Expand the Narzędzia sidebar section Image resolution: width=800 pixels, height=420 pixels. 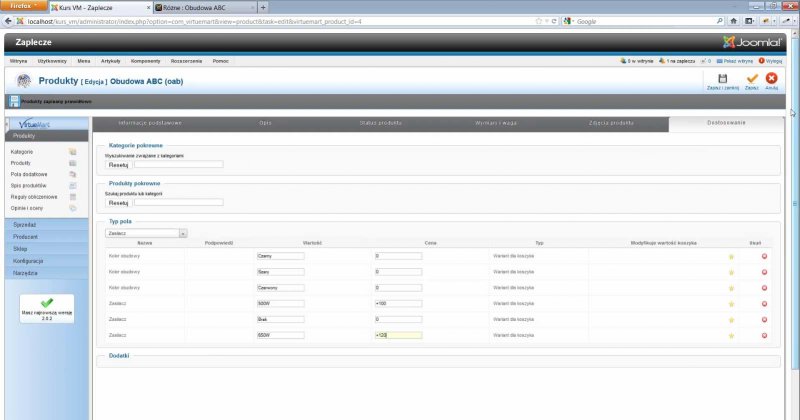pyautogui.click(x=26, y=272)
